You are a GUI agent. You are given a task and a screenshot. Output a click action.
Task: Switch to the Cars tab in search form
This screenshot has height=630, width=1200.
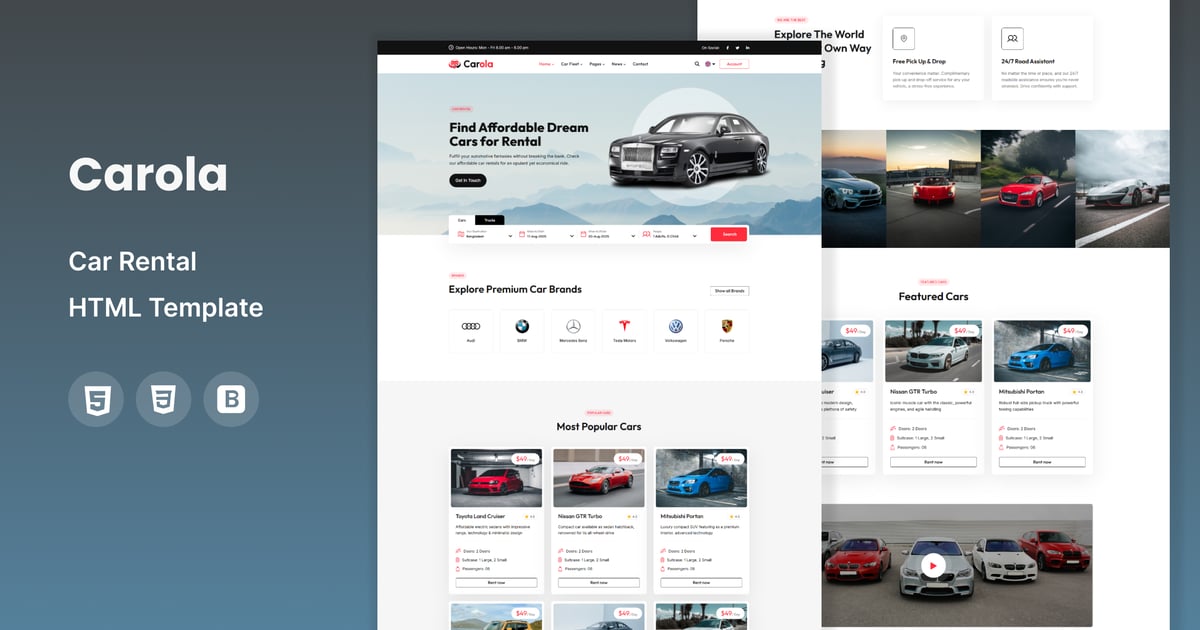pyautogui.click(x=462, y=220)
